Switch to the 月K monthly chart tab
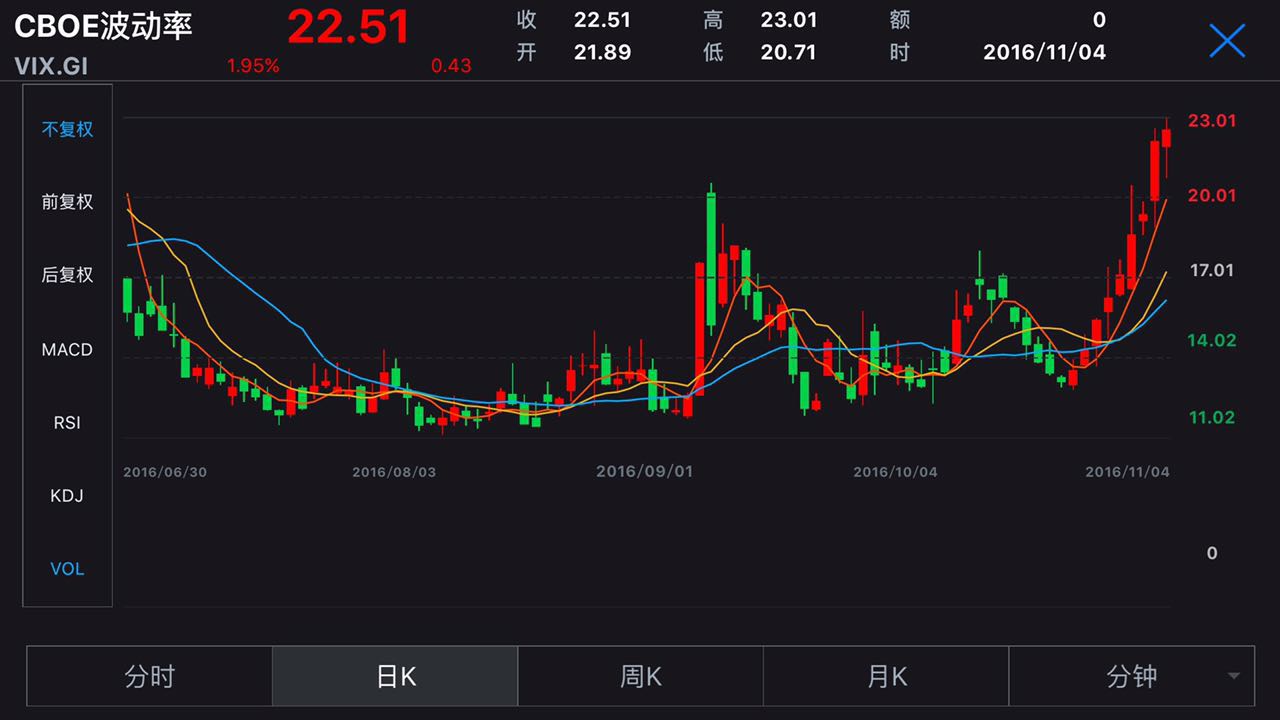Viewport: 1280px width, 720px height. [x=886, y=677]
